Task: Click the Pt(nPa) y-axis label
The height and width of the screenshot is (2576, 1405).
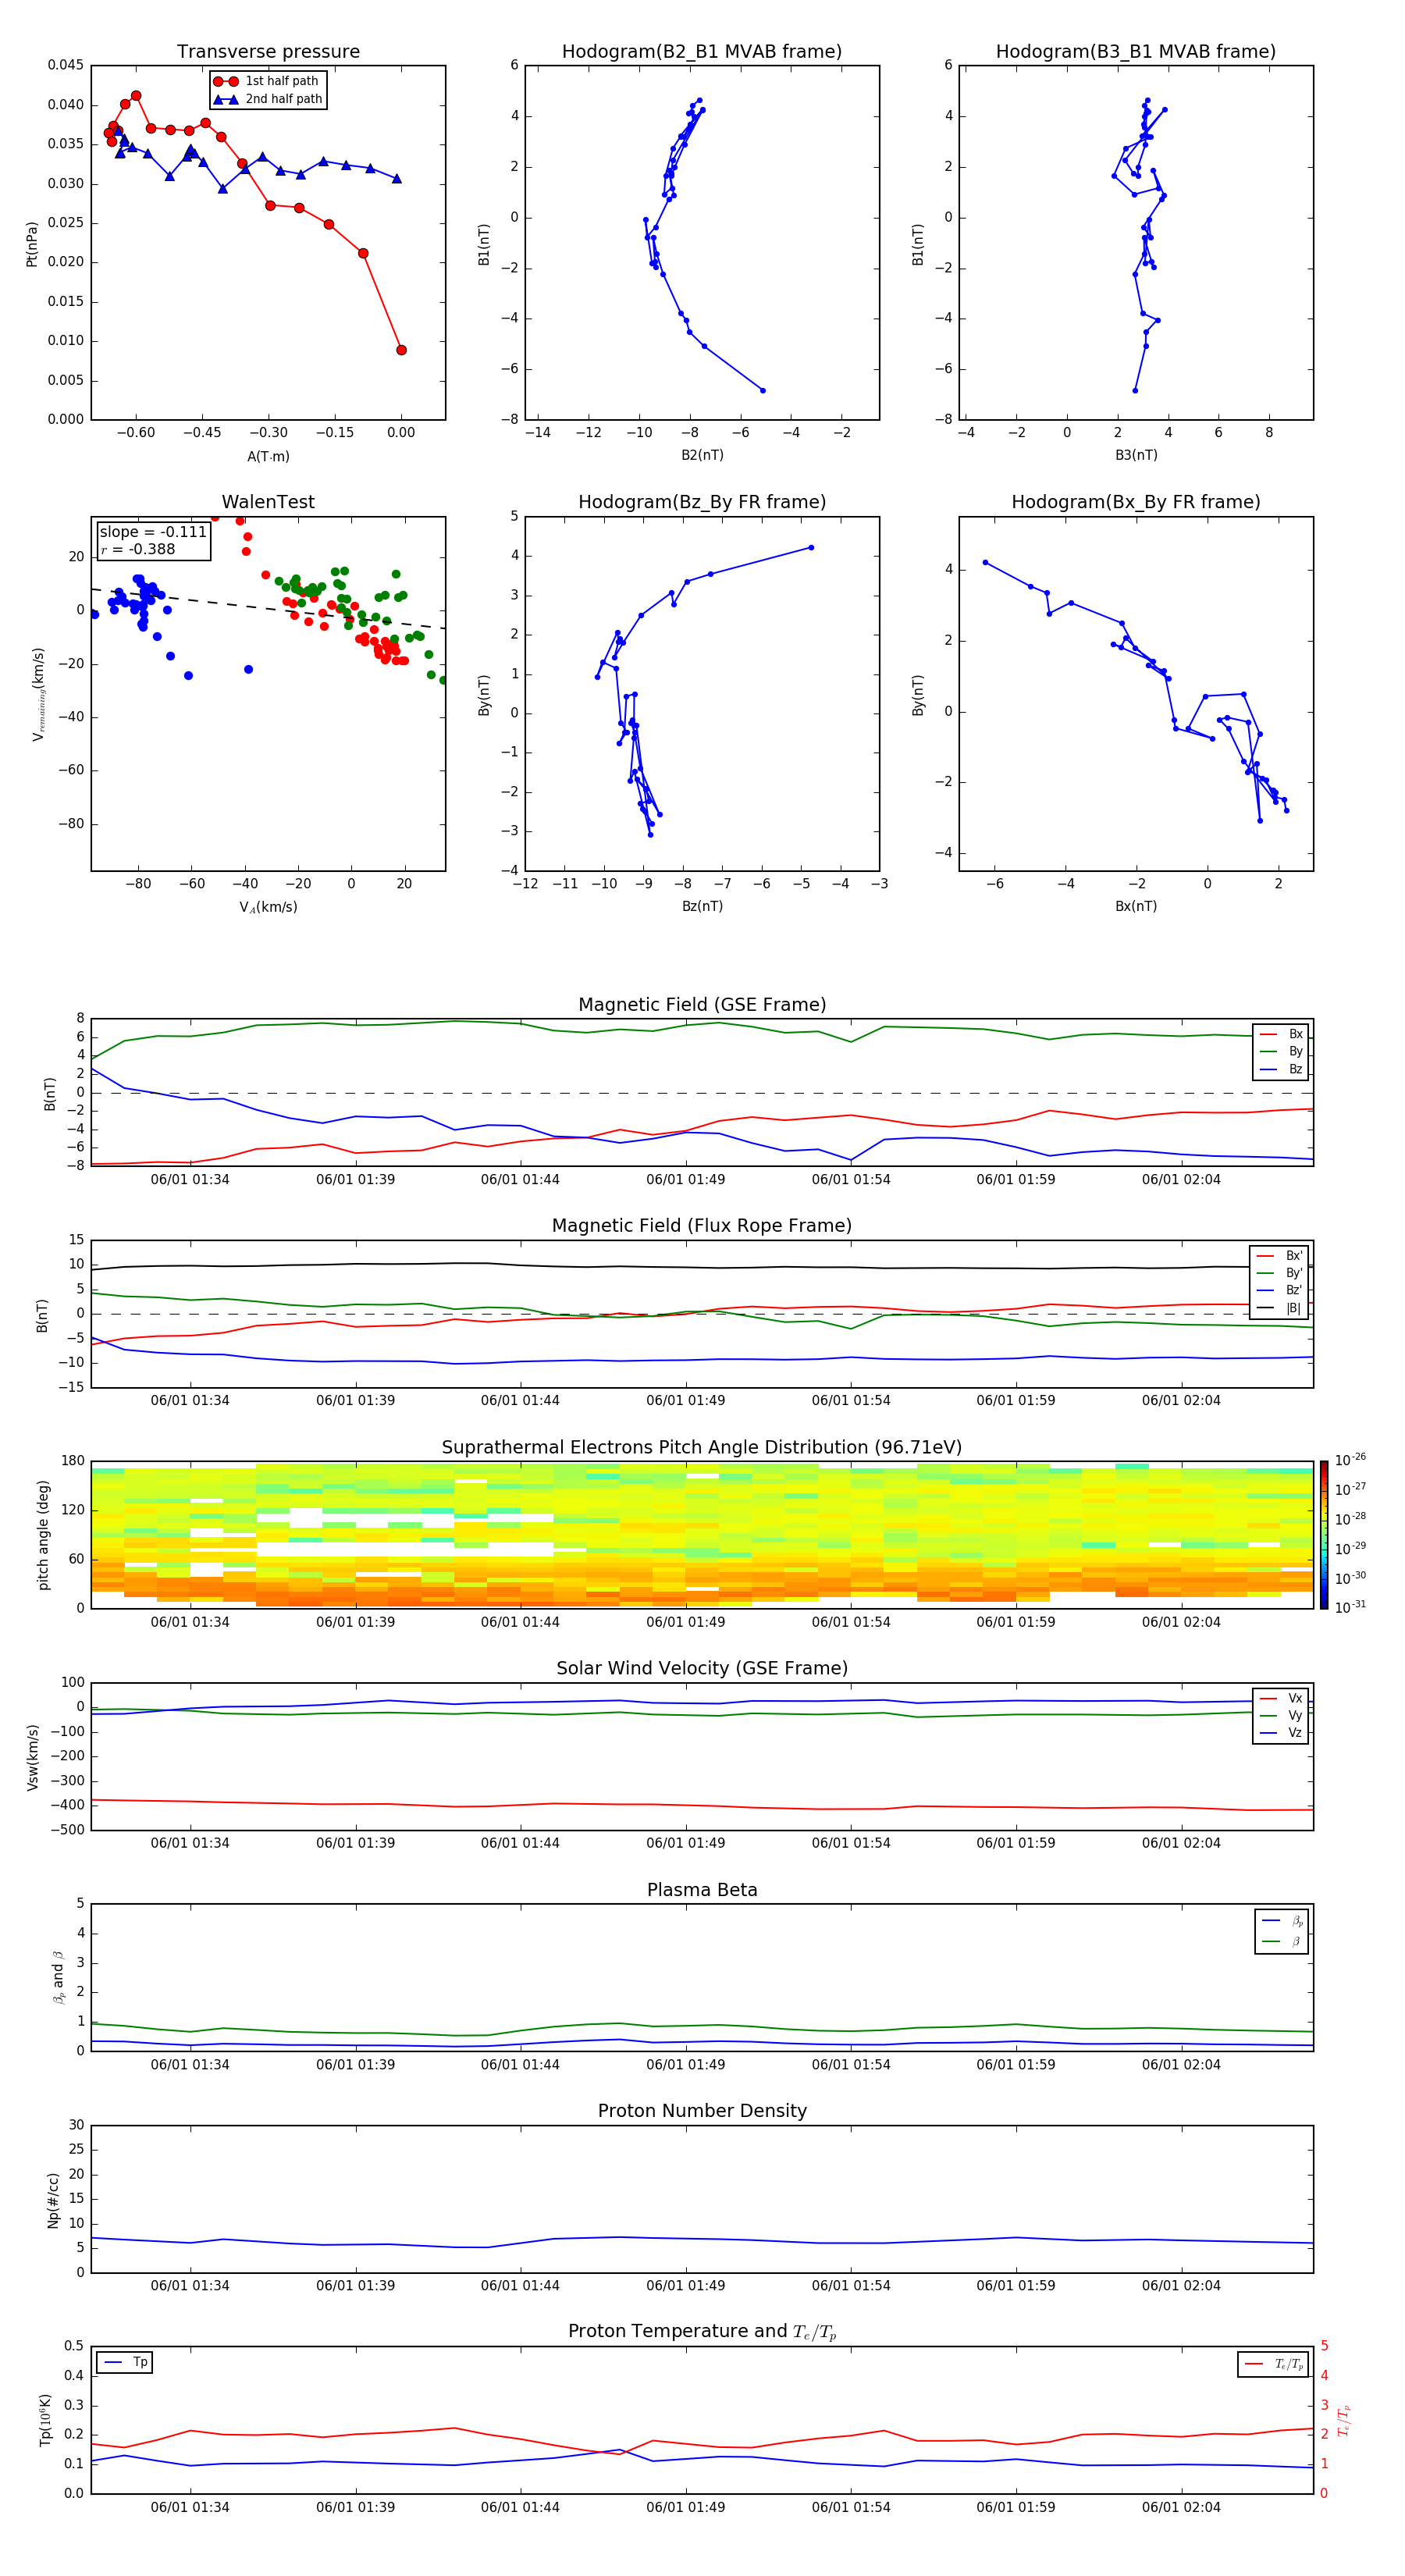Action: [x=32, y=243]
